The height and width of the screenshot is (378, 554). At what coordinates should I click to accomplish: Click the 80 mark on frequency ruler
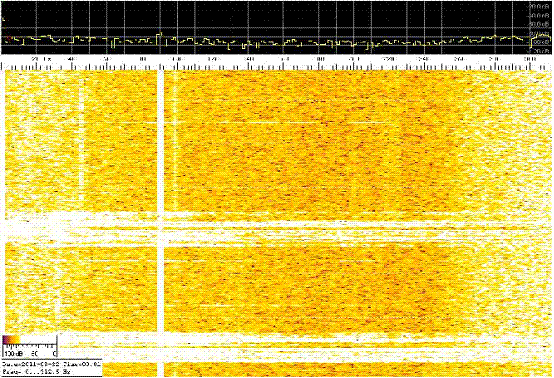click(142, 59)
